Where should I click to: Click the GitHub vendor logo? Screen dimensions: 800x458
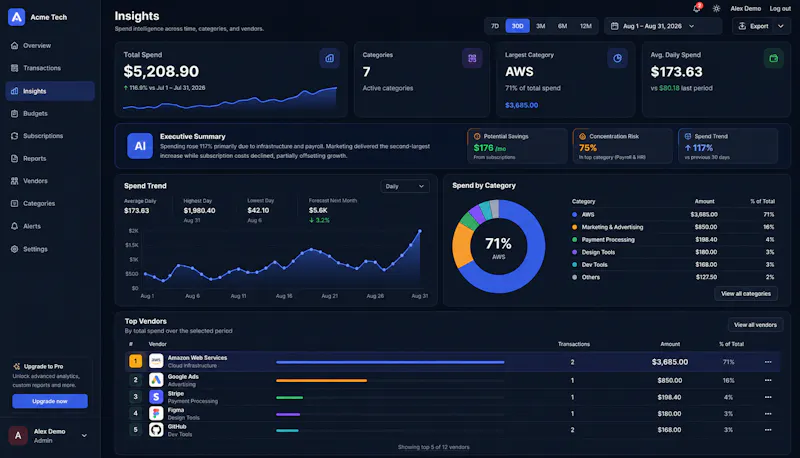[x=156, y=430]
